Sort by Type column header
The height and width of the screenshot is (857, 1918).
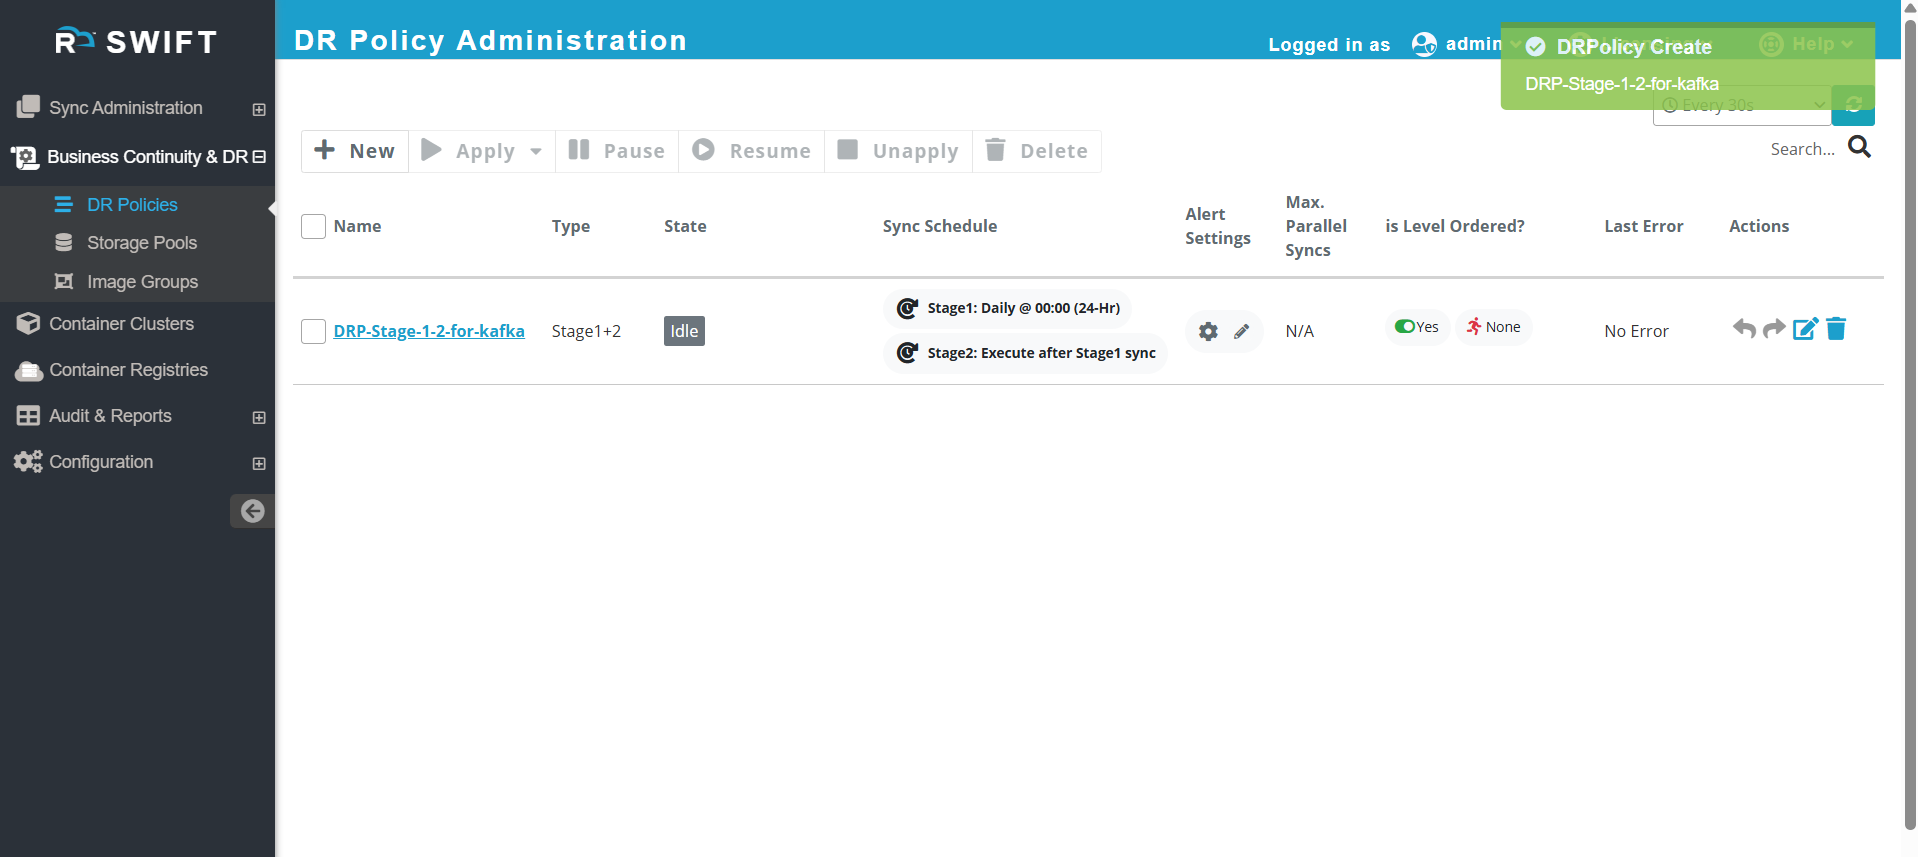click(x=570, y=226)
